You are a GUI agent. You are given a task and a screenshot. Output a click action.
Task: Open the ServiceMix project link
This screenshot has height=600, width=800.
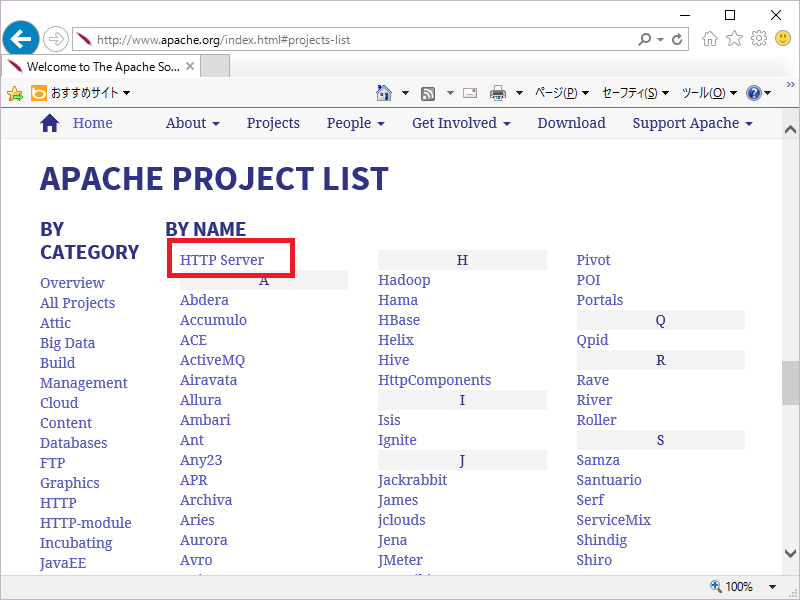[614, 520]
